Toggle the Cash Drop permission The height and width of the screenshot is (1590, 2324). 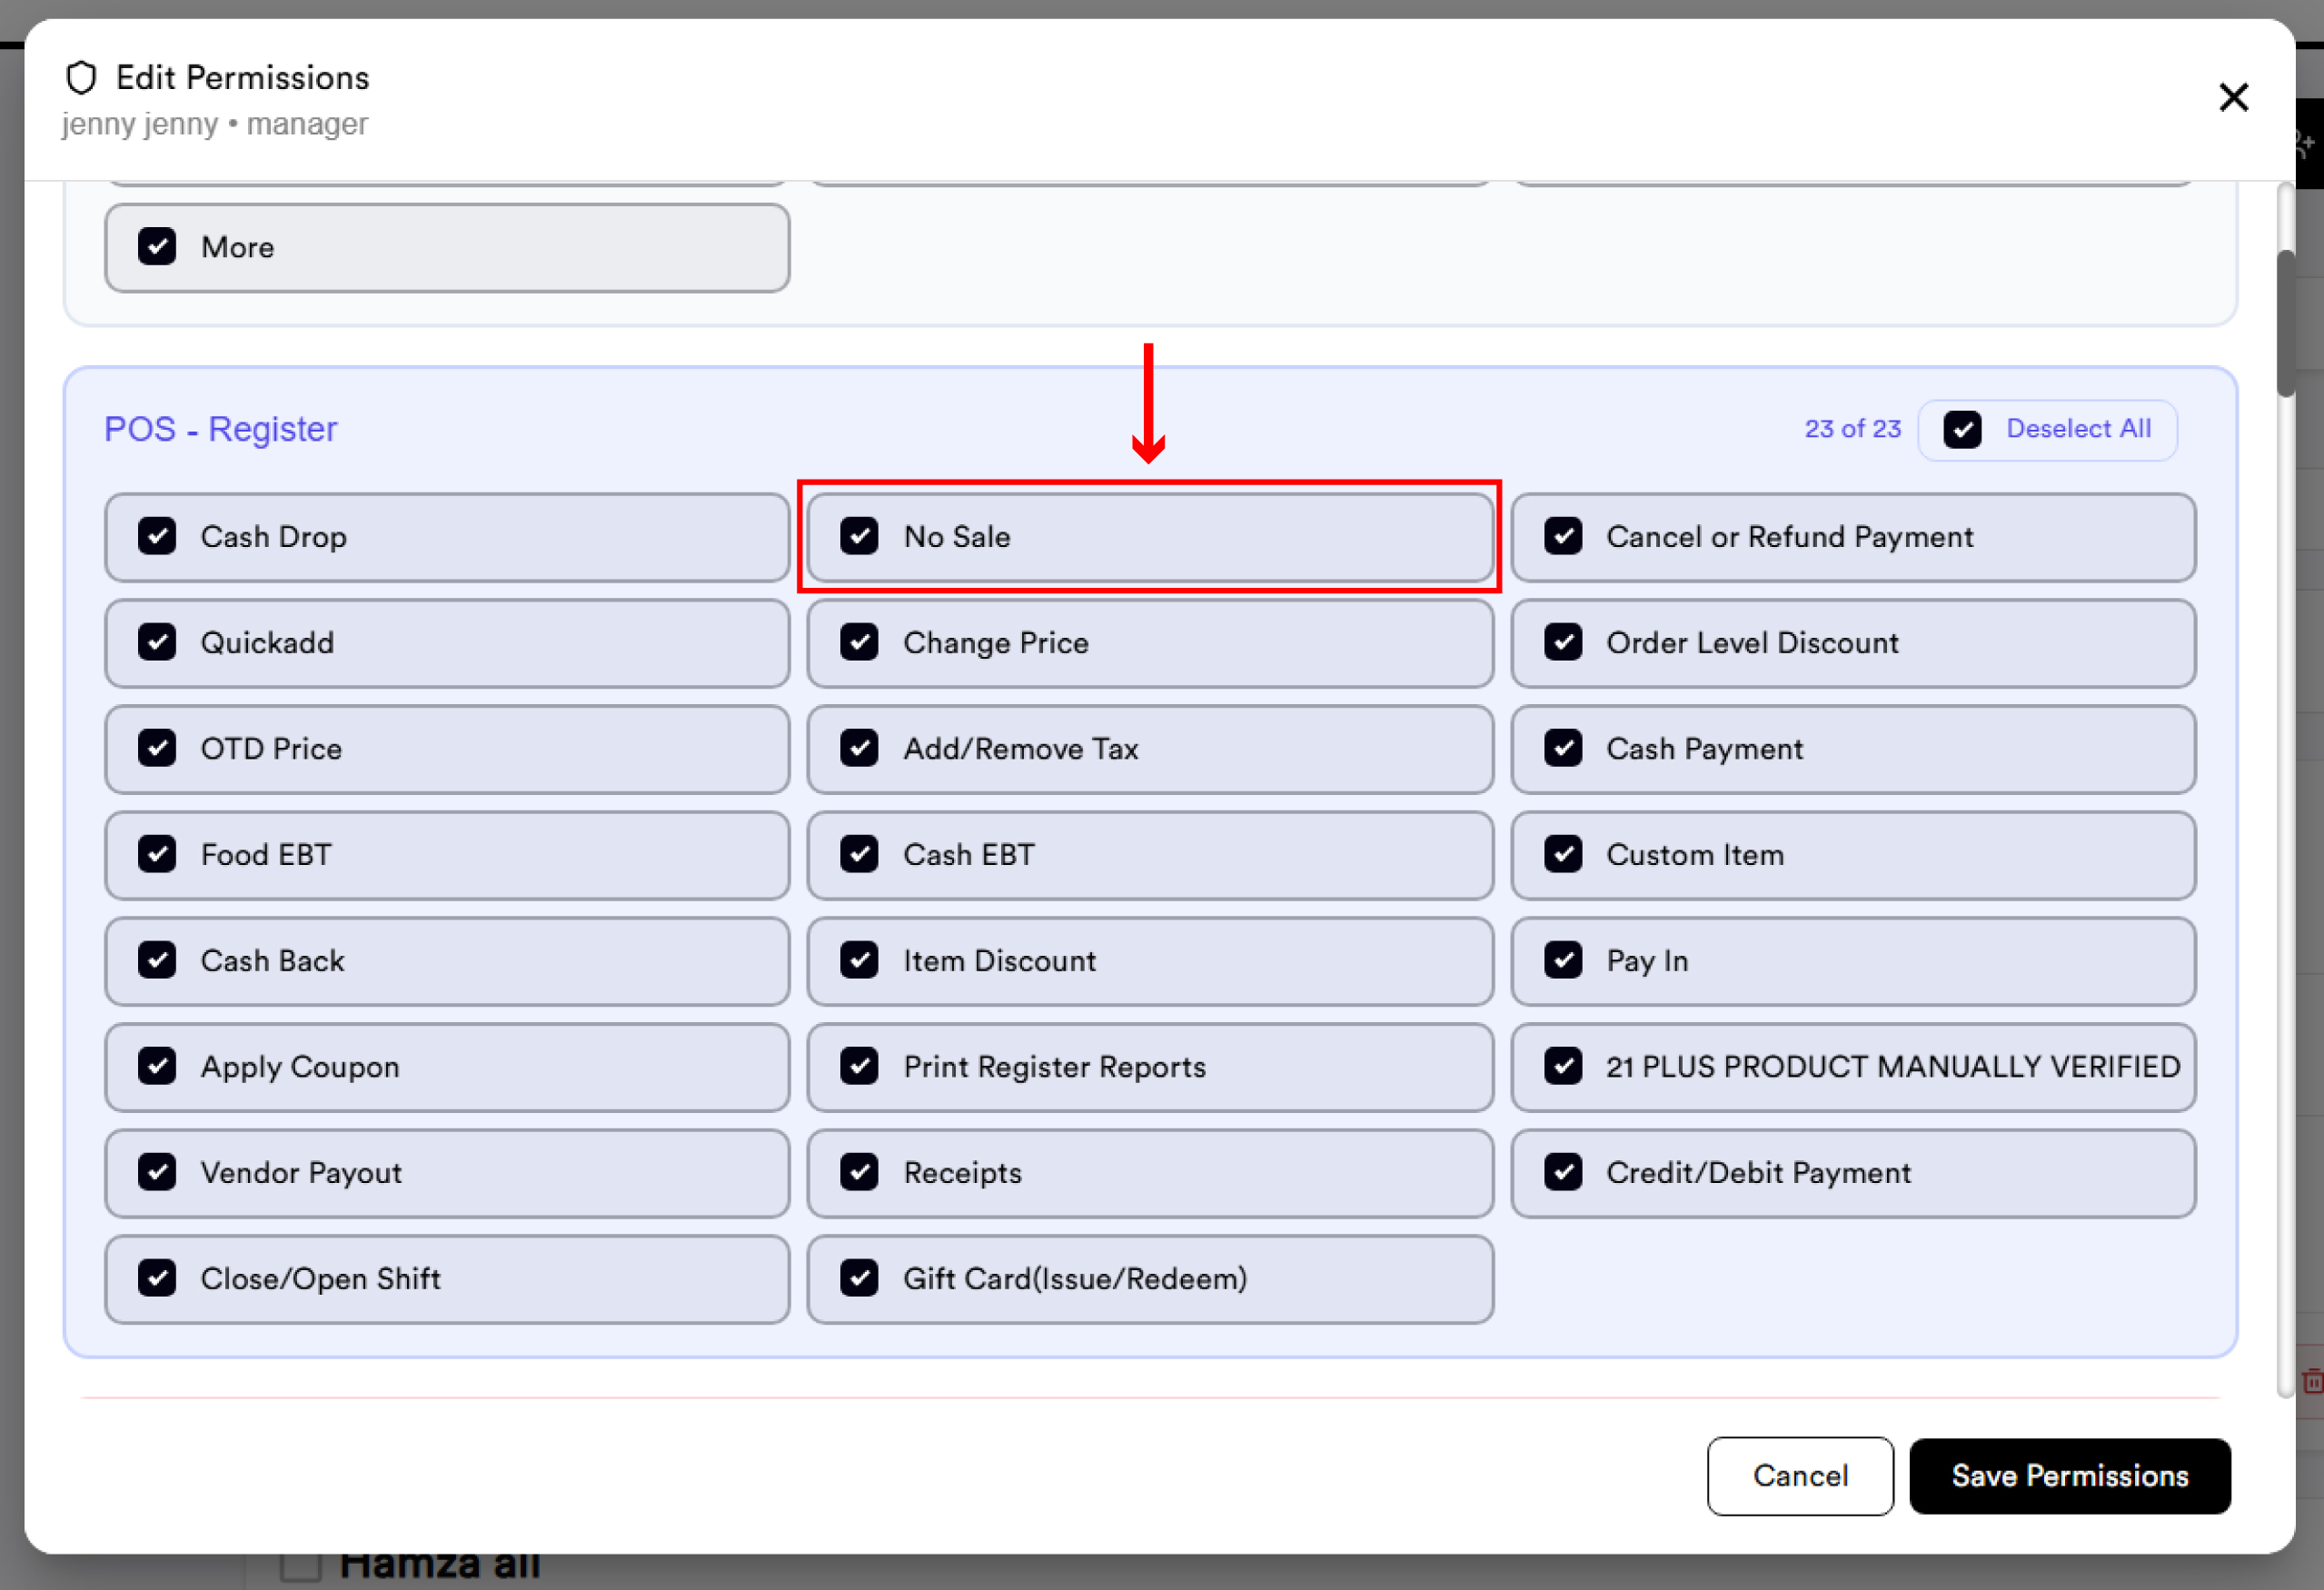[x=157, y=537]
